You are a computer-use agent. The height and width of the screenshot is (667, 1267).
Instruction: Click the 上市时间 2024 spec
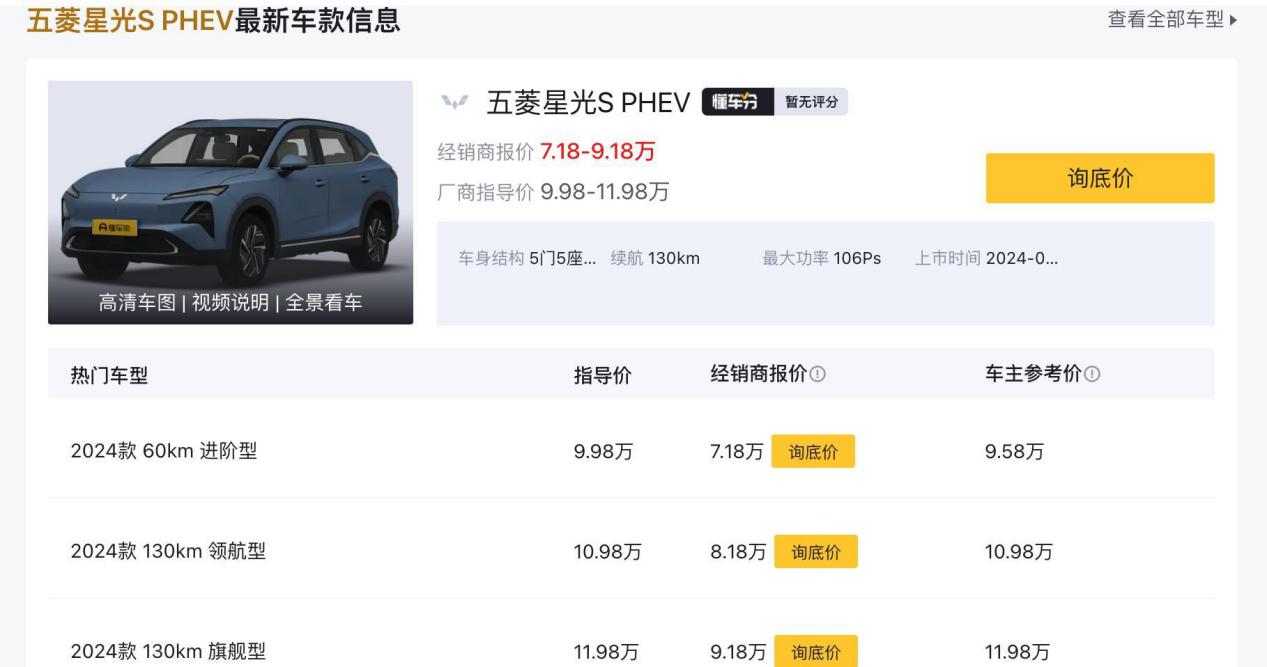pos(987,258)
